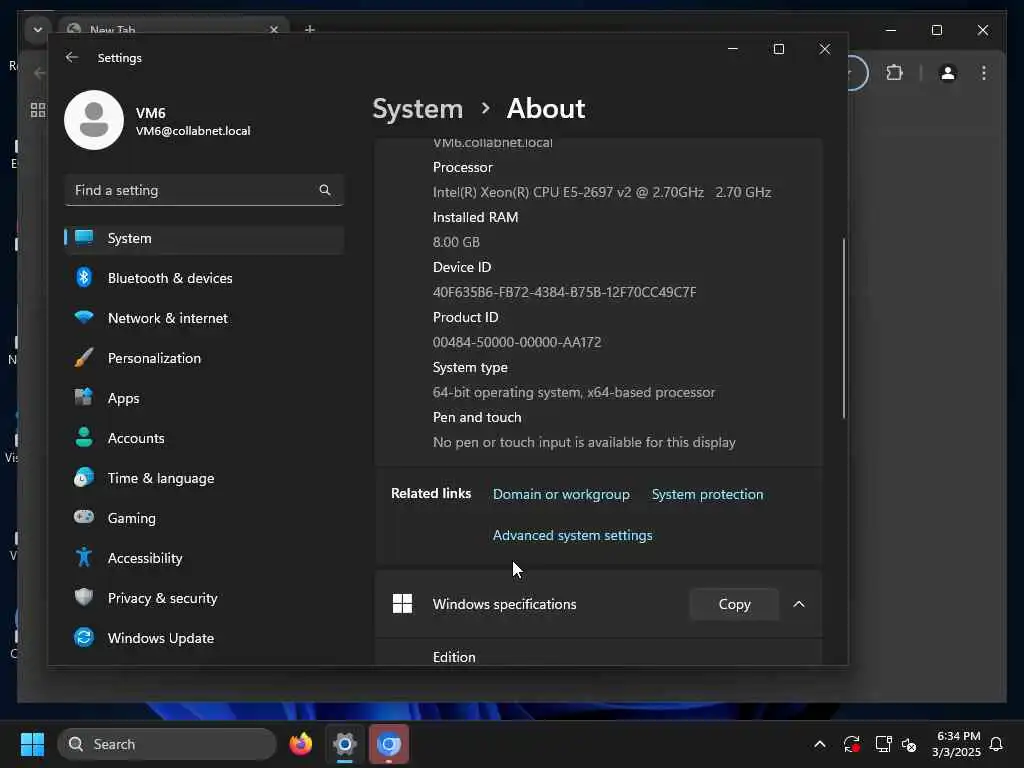Open System protection link
Viewport: 1024px width, 768px height.
click(707, 494)
